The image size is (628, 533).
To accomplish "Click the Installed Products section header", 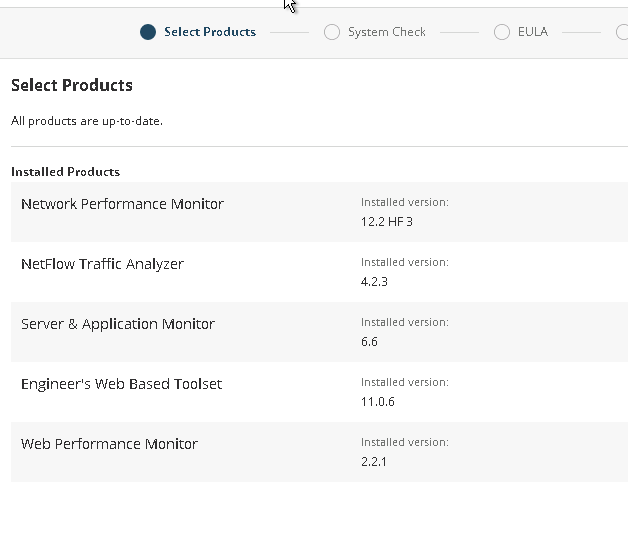I will 66,171.
